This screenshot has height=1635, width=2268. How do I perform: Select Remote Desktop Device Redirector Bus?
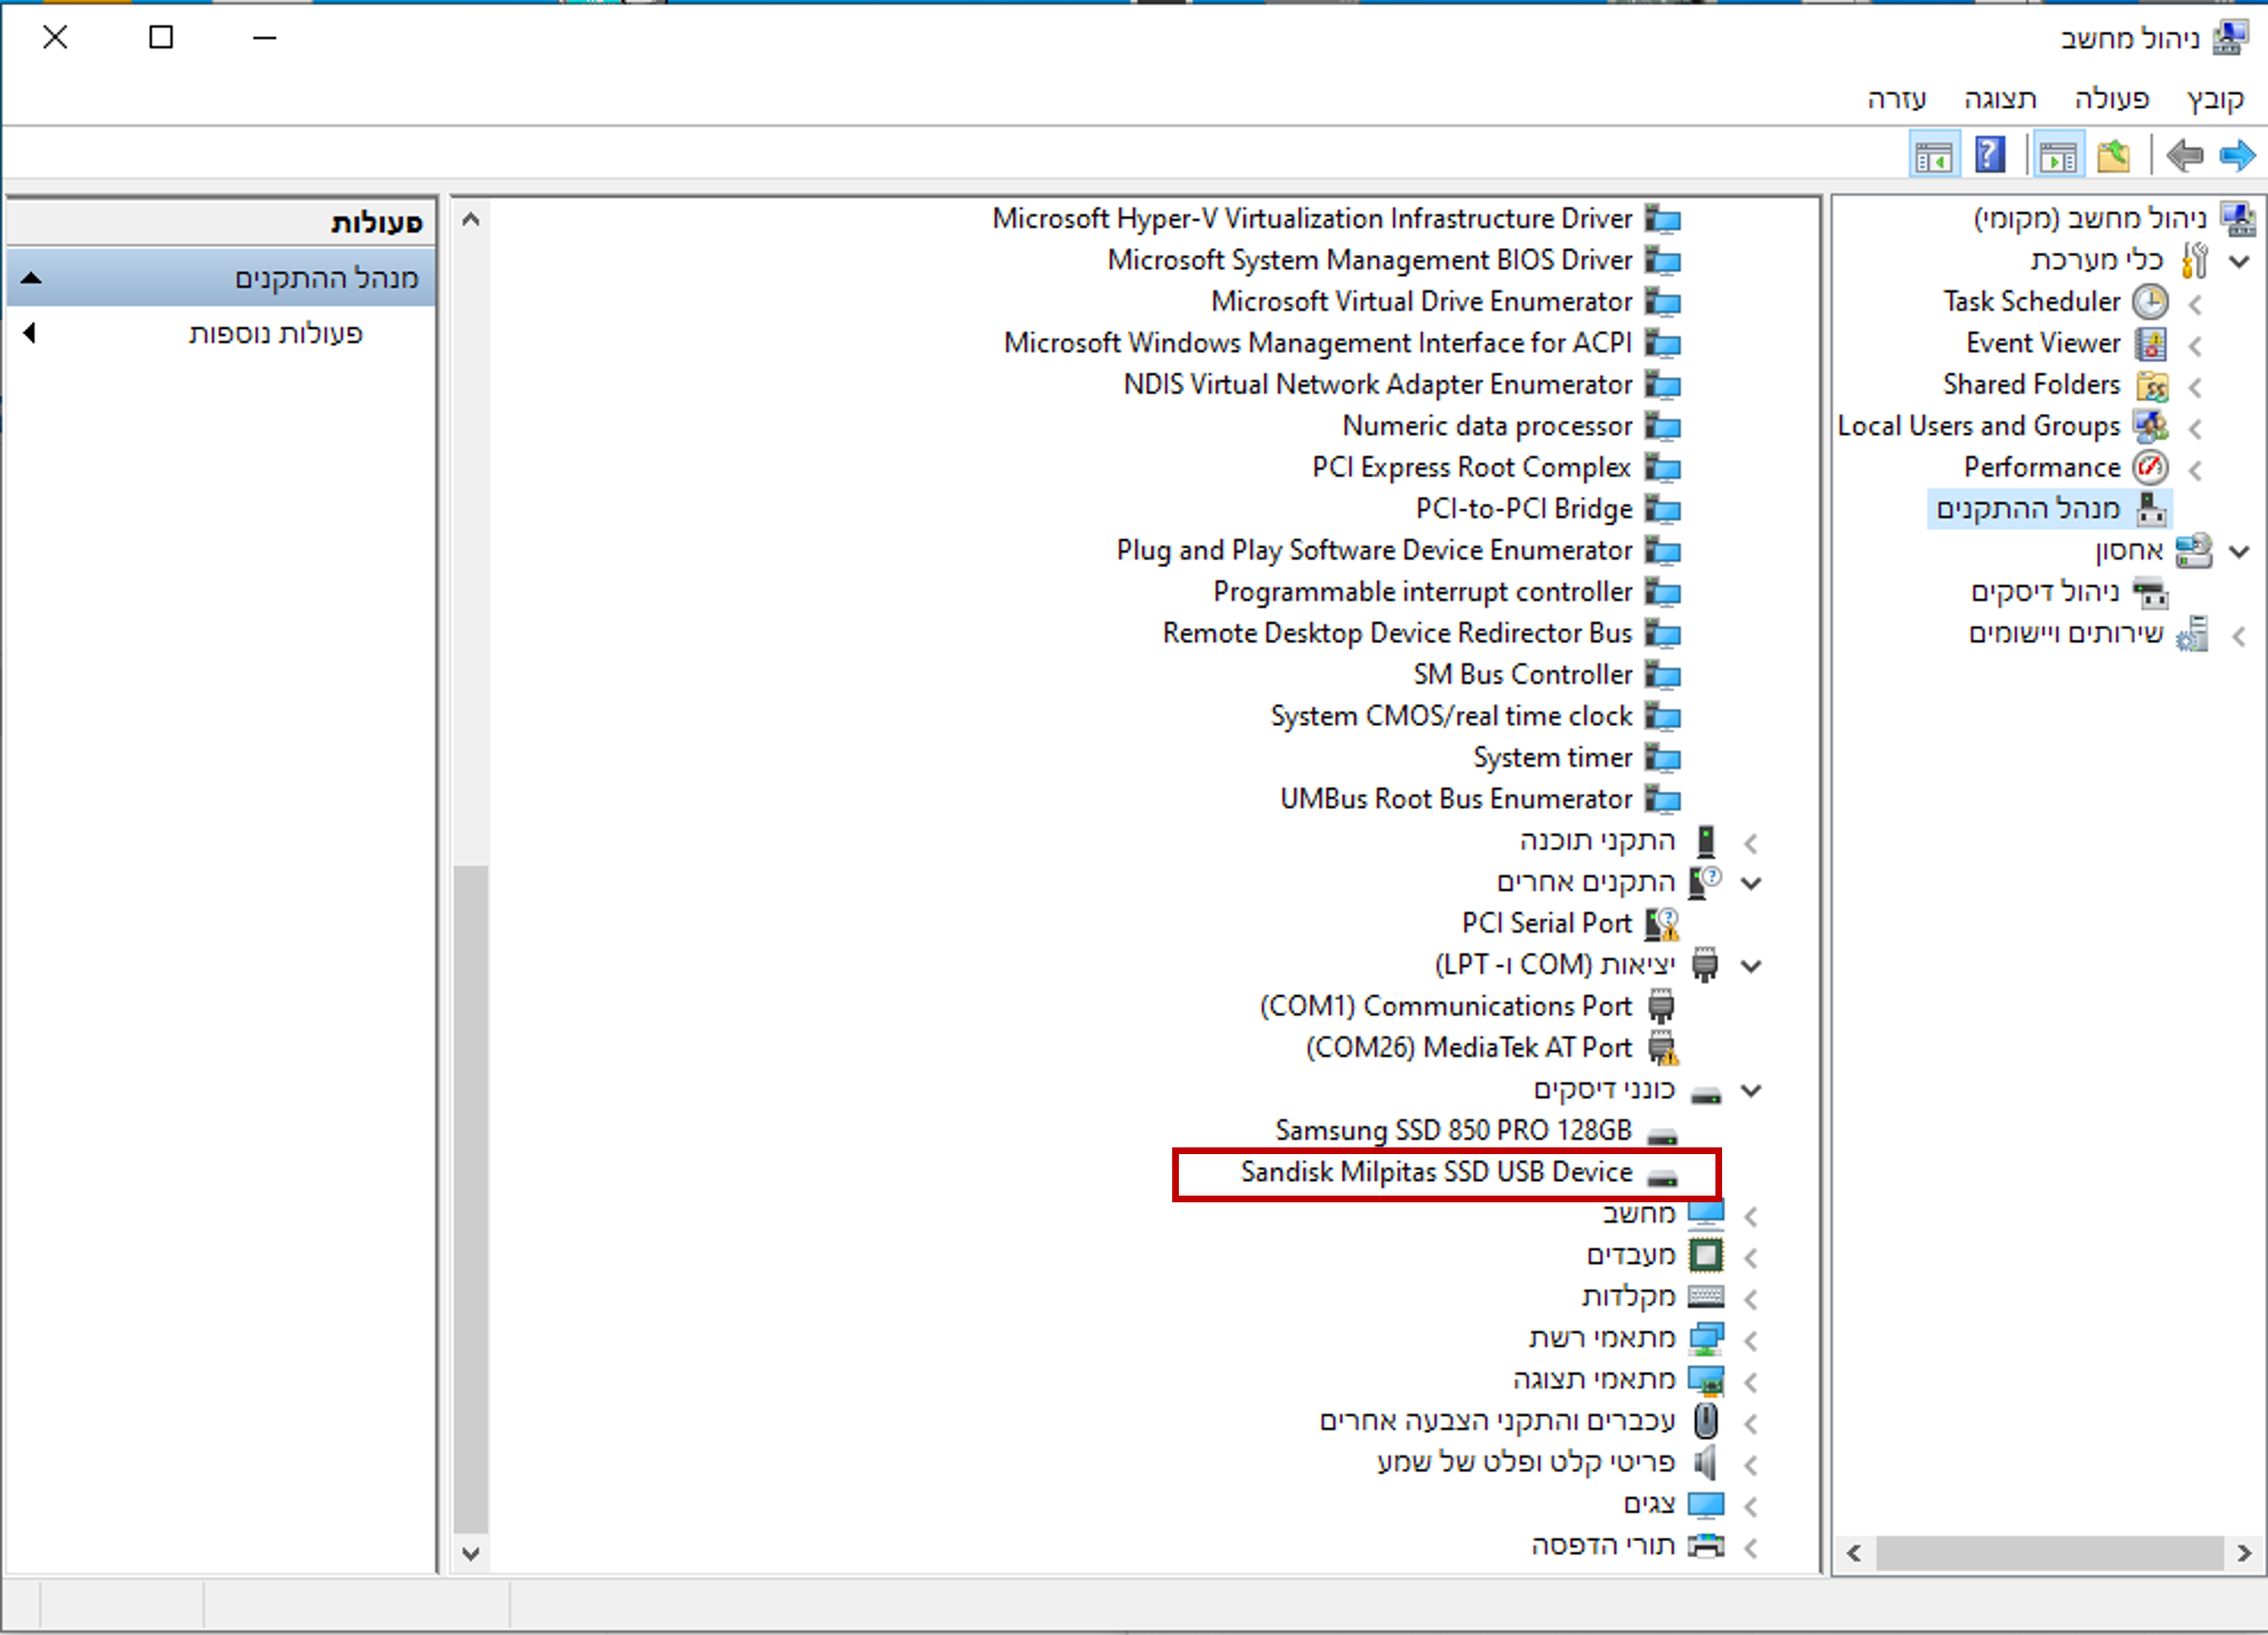1397,634
